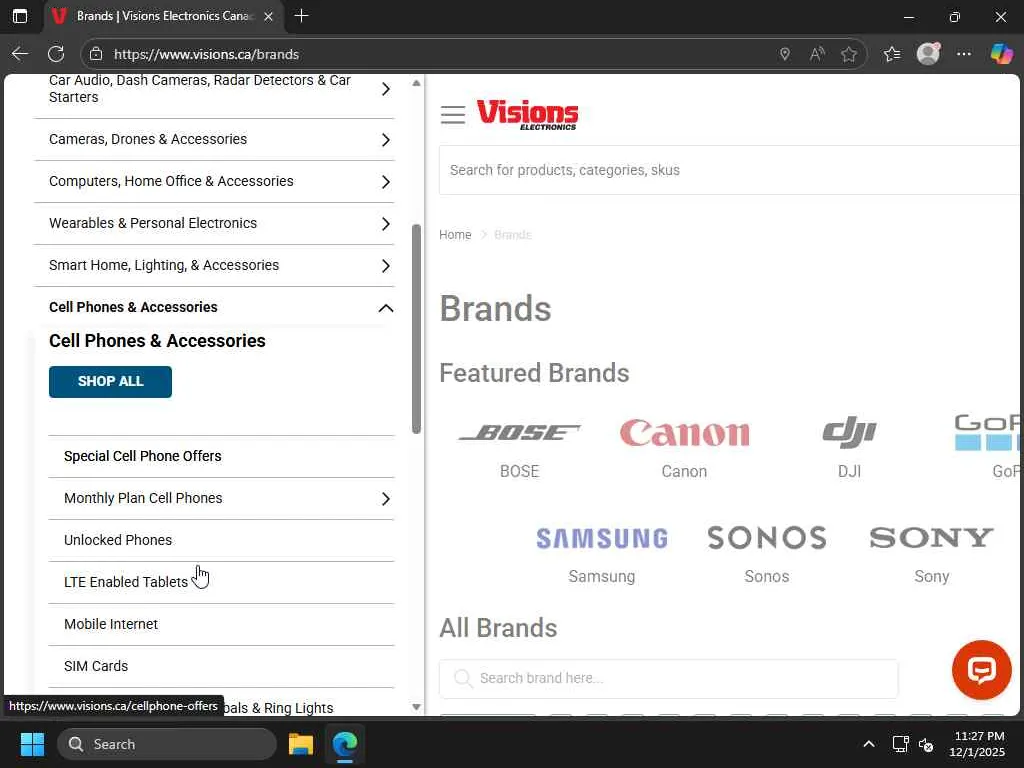This screenshot has width=1024, height=768.
Task: Open the Samsung featured brand logo
Action: coord(601,538)
